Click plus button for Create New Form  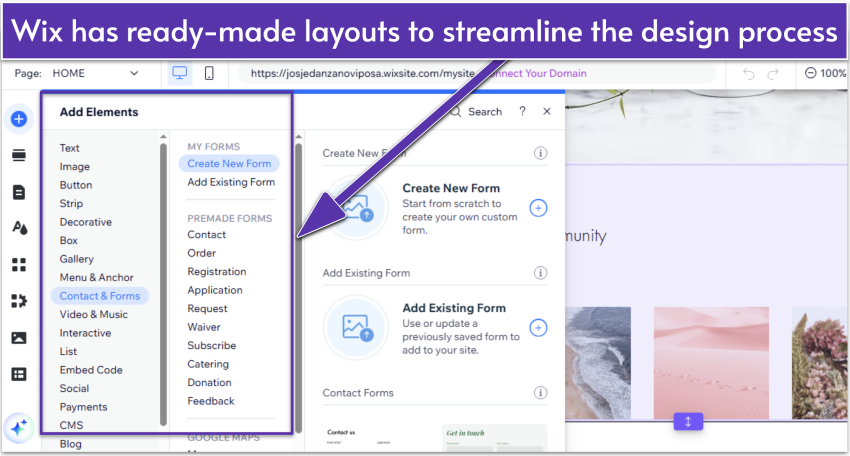(x=538, y=208)
